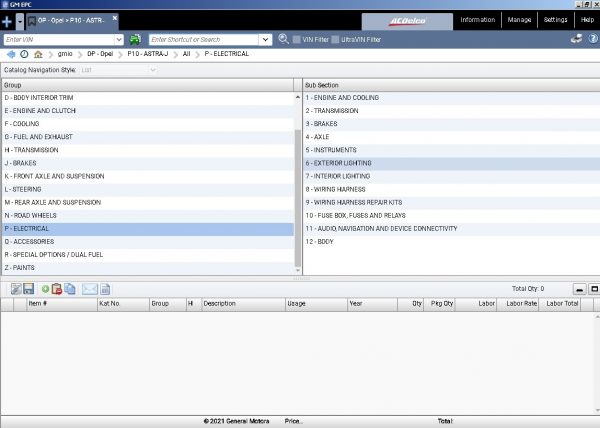
Task: Select group G - FUEL AND EXHAUST
Action: pos(148,137)
